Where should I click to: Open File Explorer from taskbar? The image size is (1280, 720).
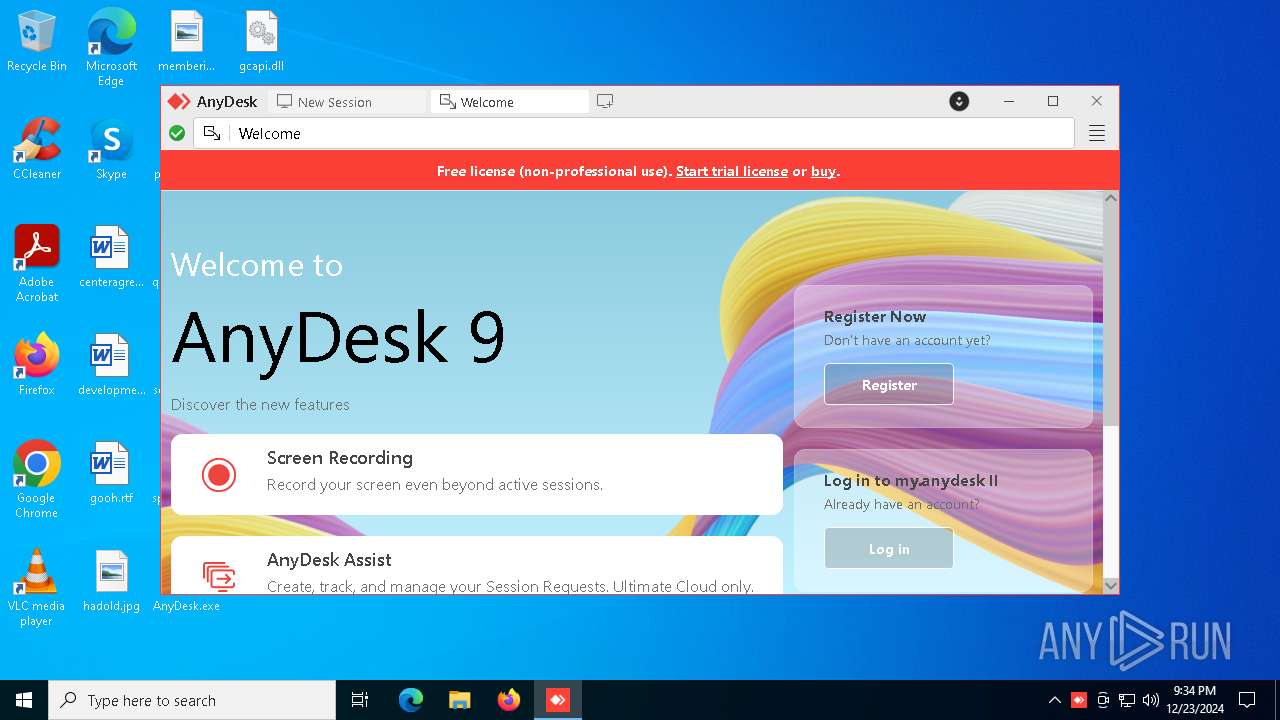click(x=460, y=700)
